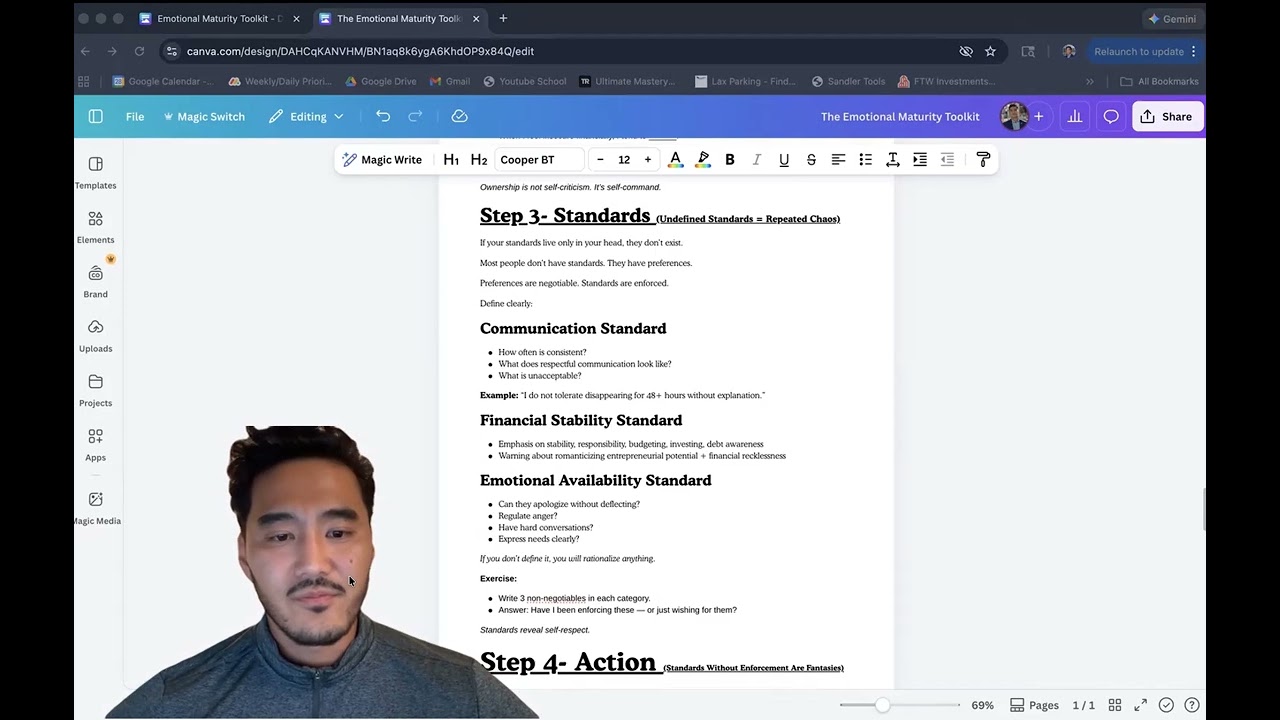Open the text spacing options
1280x720 pixels.
point(893,160)
